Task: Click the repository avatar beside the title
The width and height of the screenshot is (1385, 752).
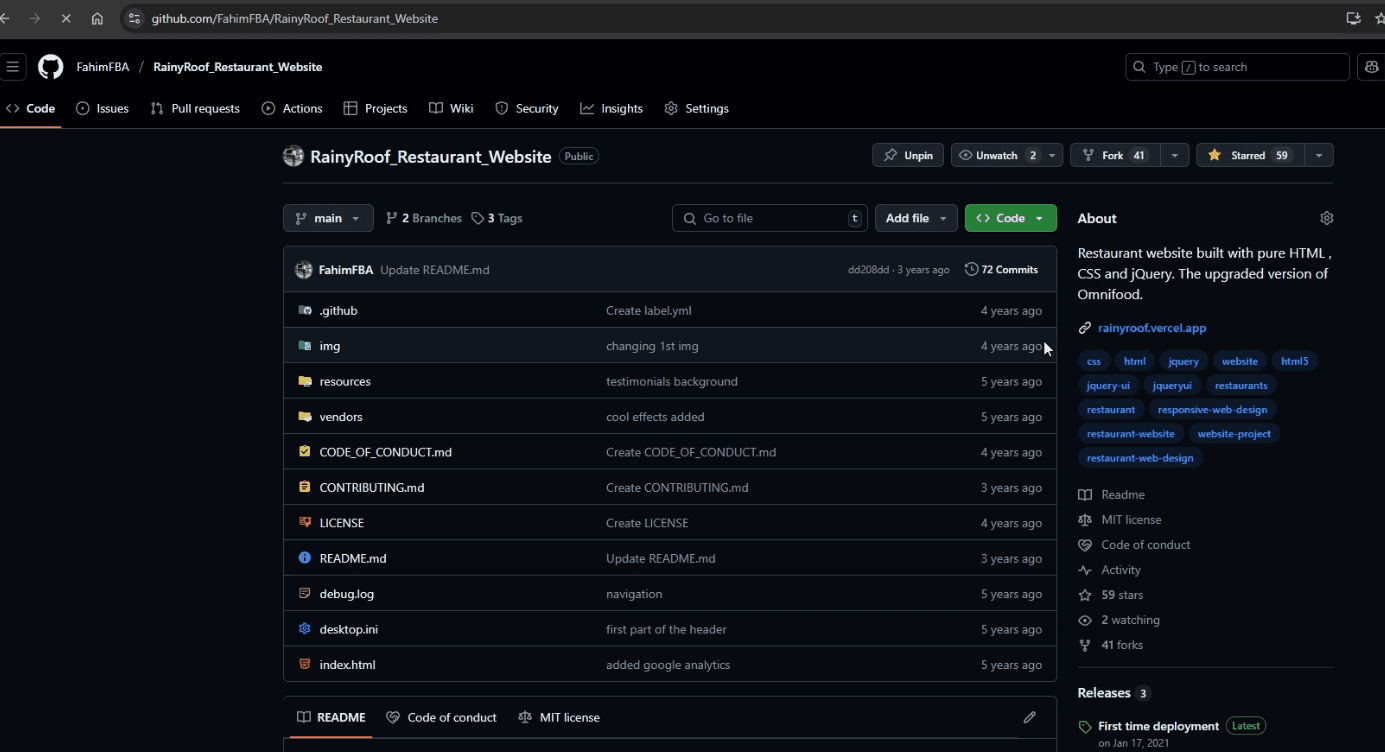Action: pyautogui.click(x=293, y=156)
